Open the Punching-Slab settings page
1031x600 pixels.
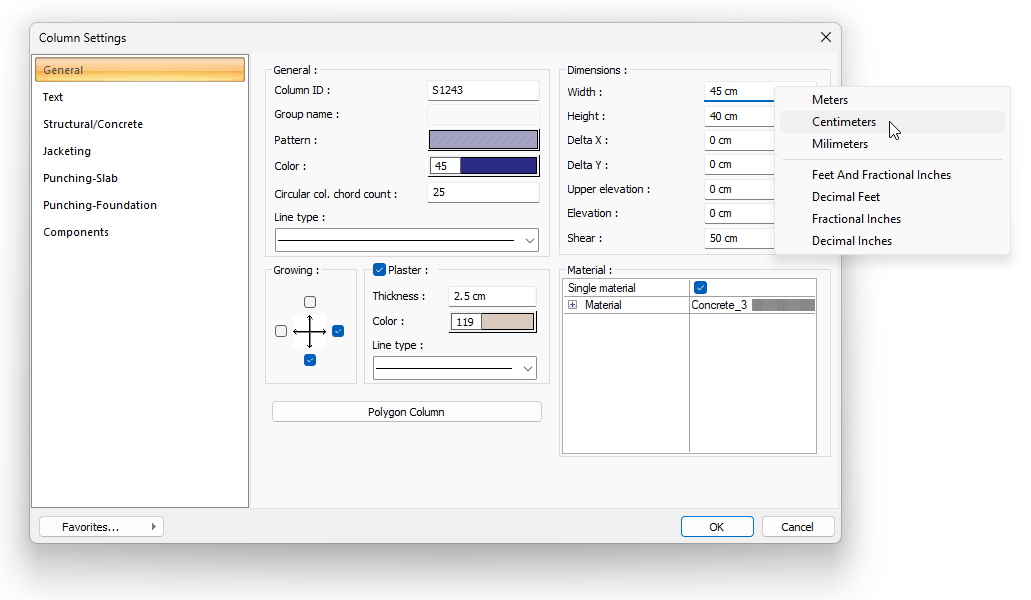point(80,178)
